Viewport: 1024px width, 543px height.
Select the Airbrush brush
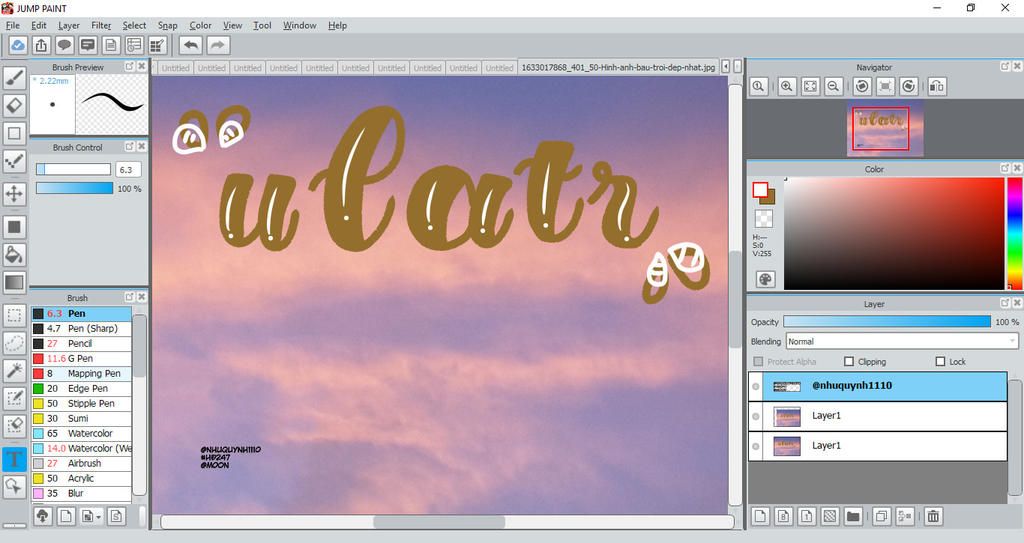point(82,463)
